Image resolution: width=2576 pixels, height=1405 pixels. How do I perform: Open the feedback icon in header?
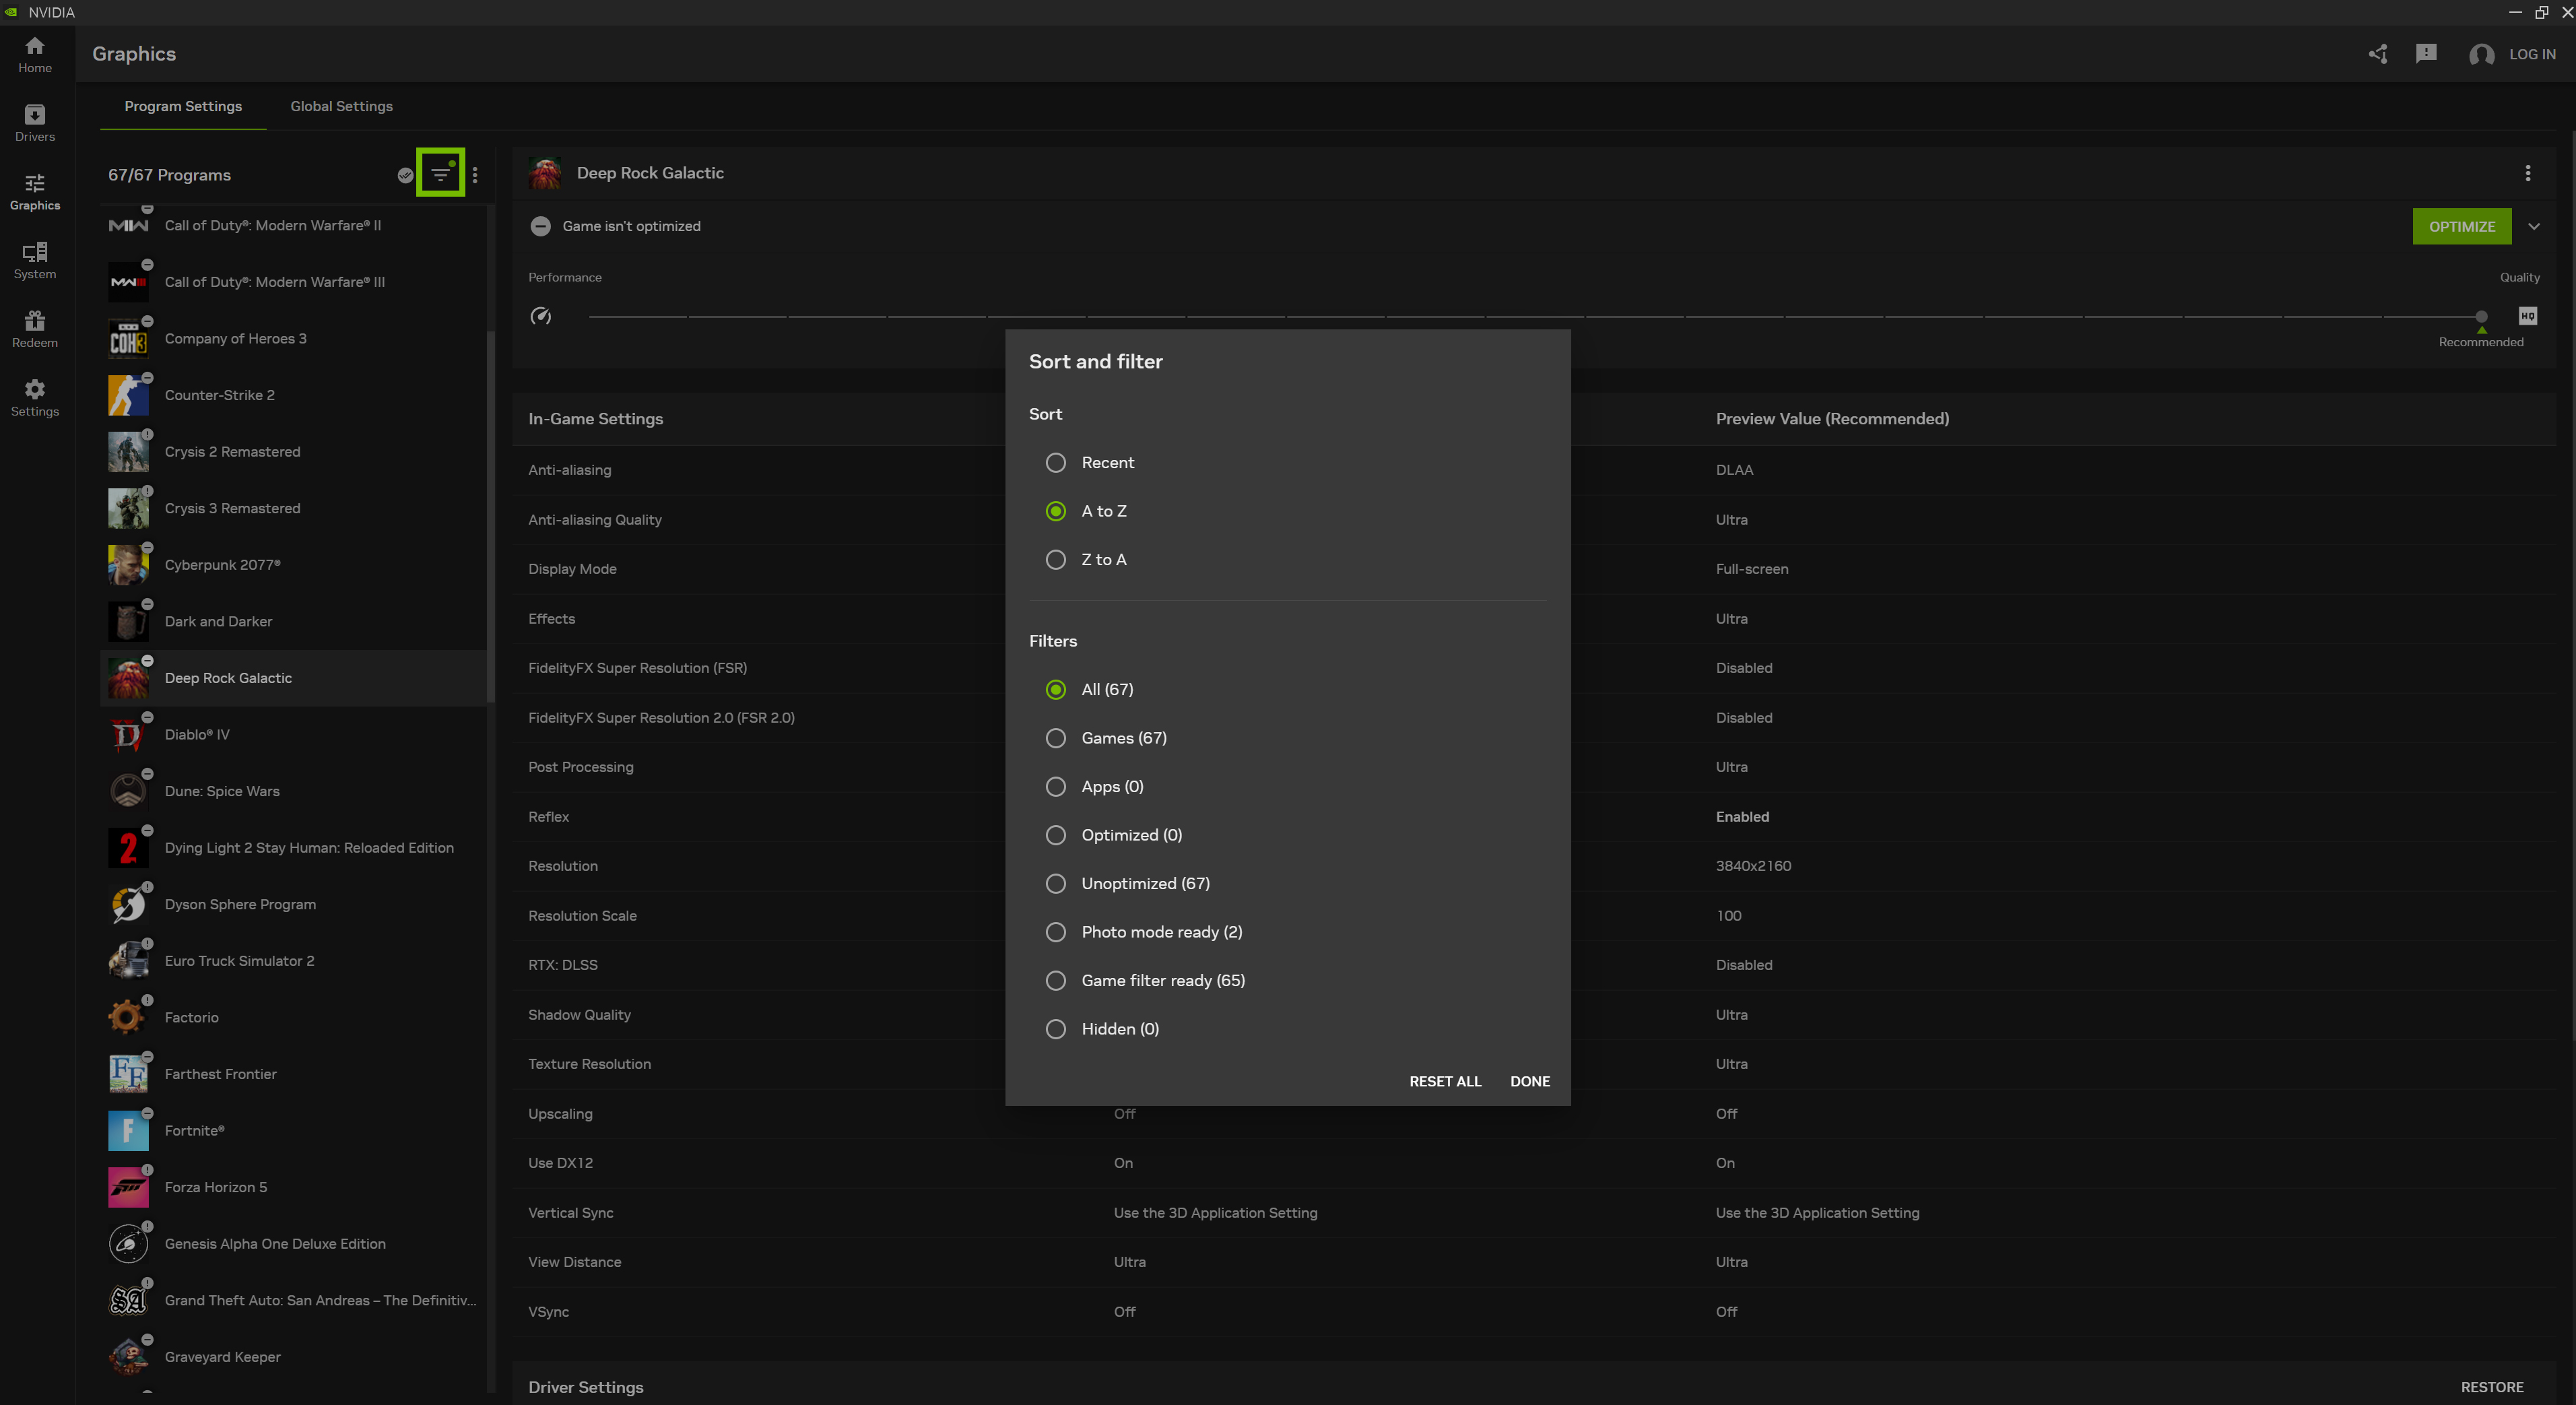(x=2426, y=54)
